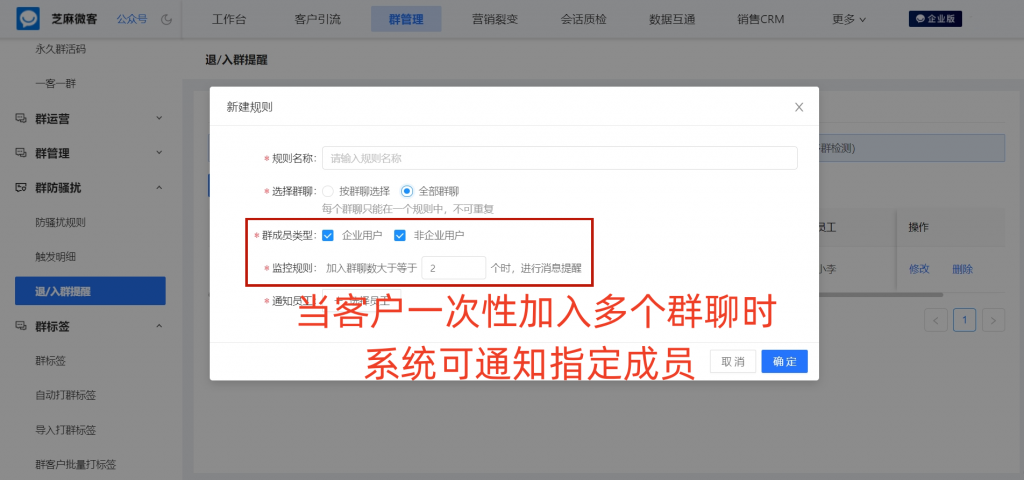Image resolution: width=1024 pixels, height=480 pixels.
Task: Click 群管理 sidebar section icon
Action: click(22, 153)
